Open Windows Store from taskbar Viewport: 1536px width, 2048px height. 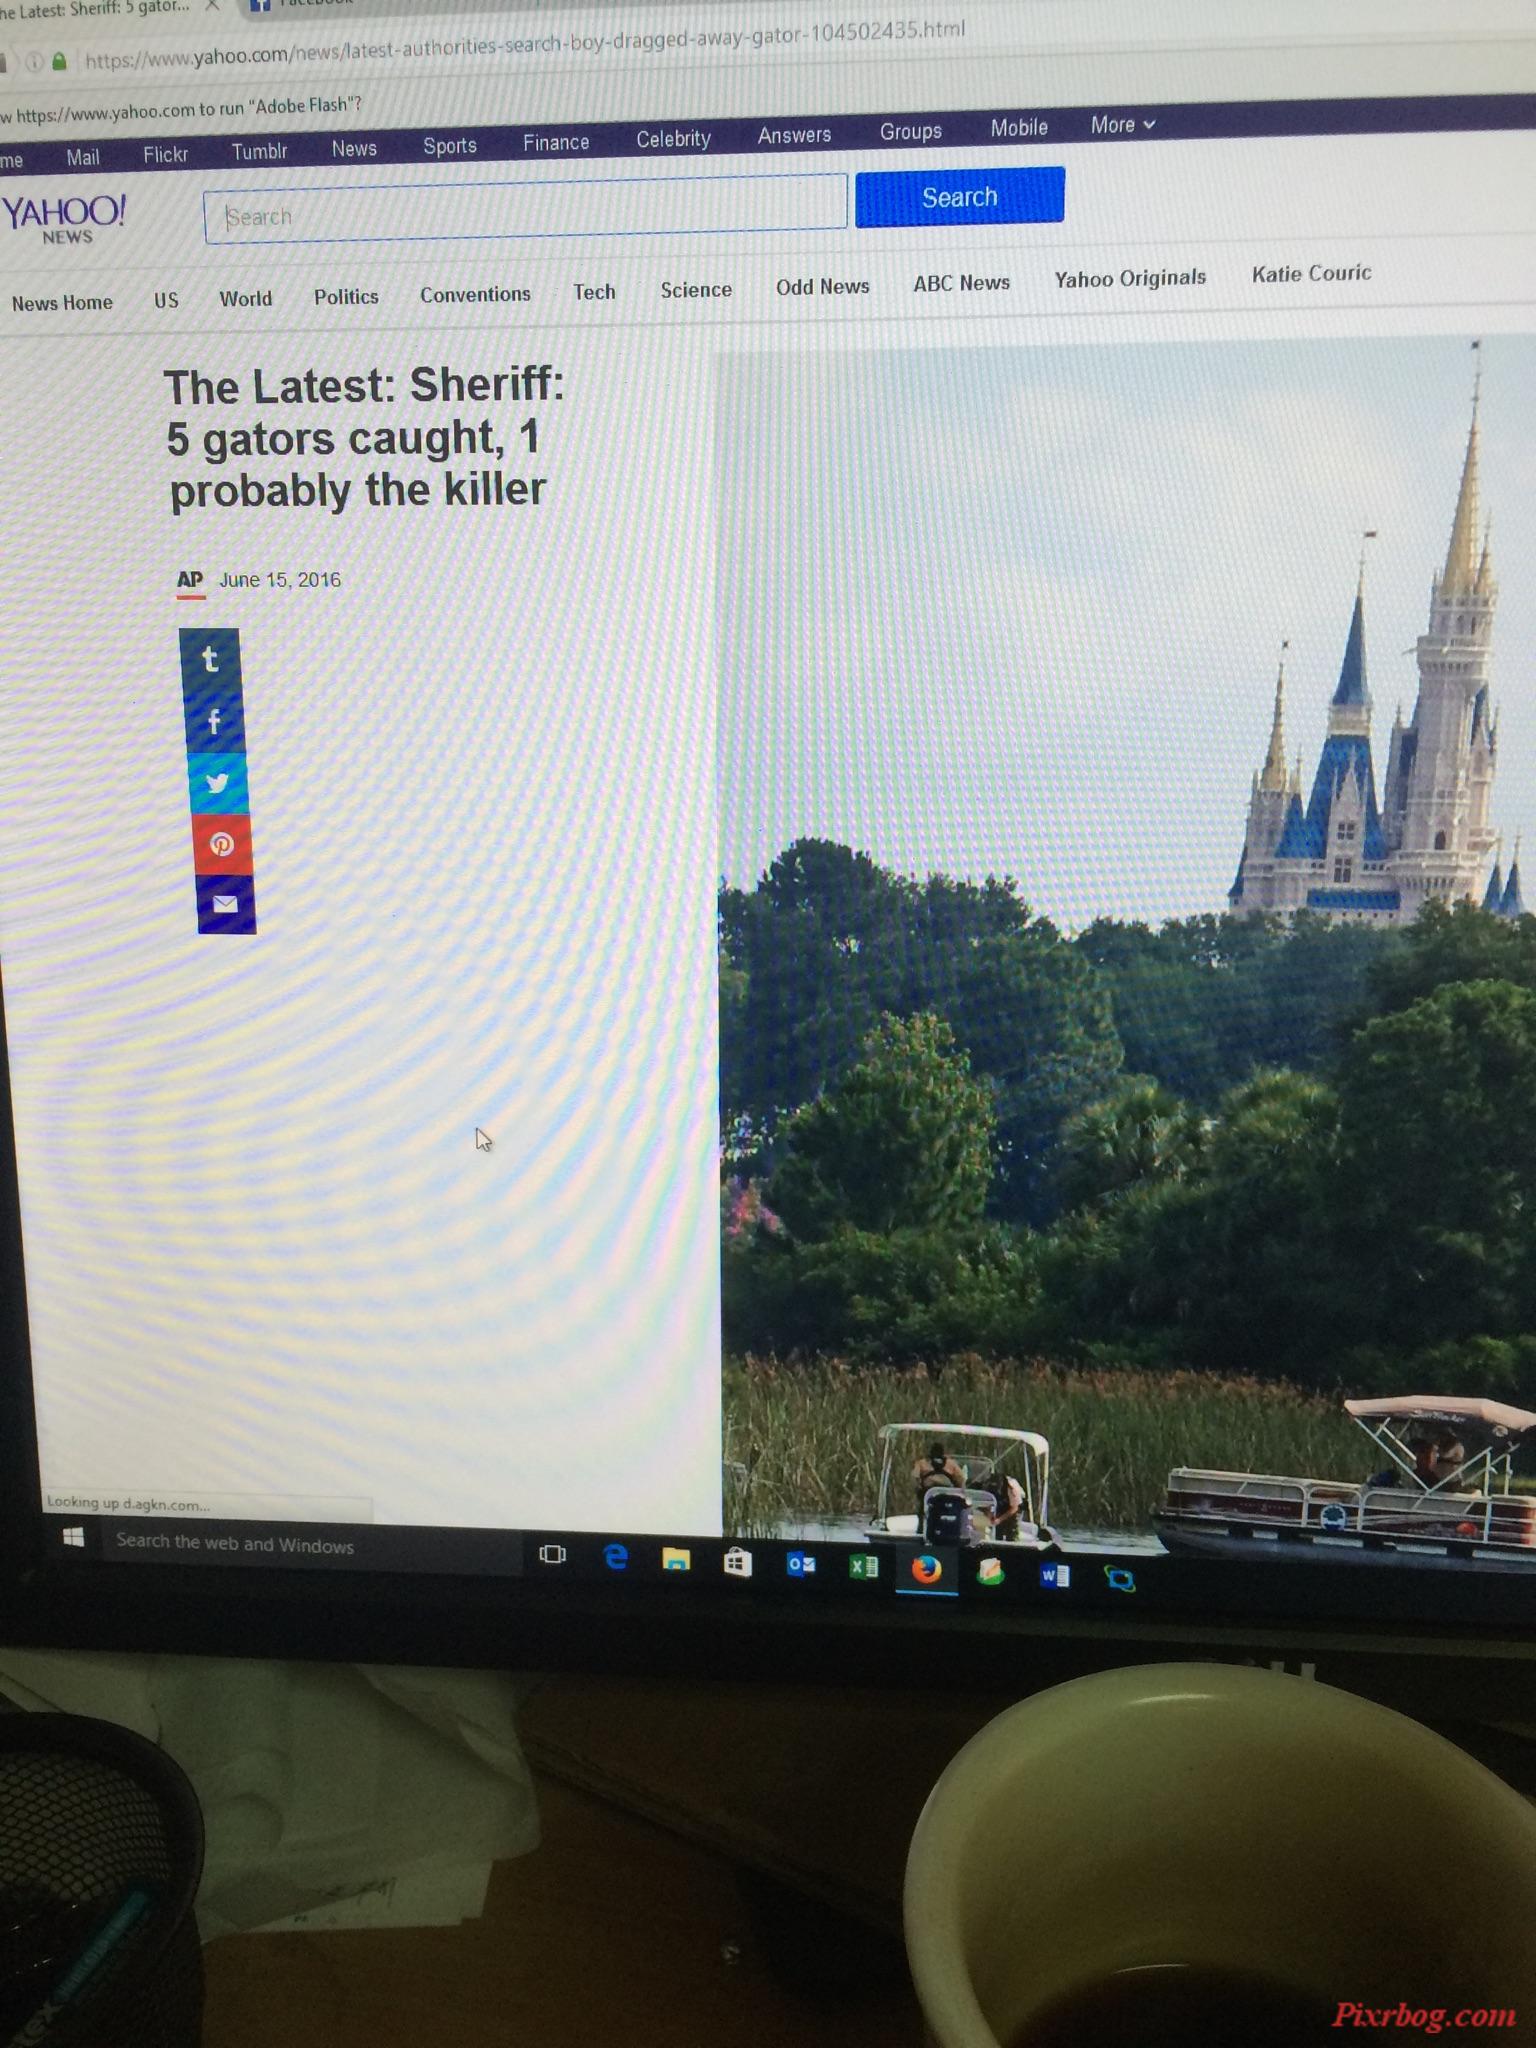tap(738, 1562)
